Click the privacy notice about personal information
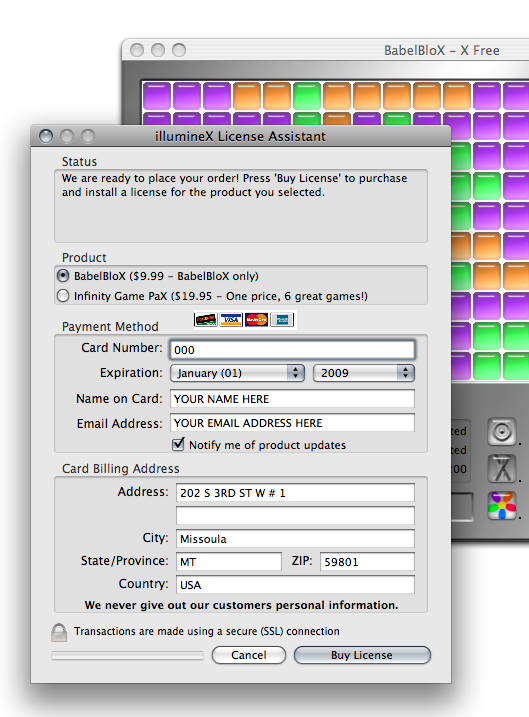The height and width of the screenshot is (717, 529). (241, 605)
